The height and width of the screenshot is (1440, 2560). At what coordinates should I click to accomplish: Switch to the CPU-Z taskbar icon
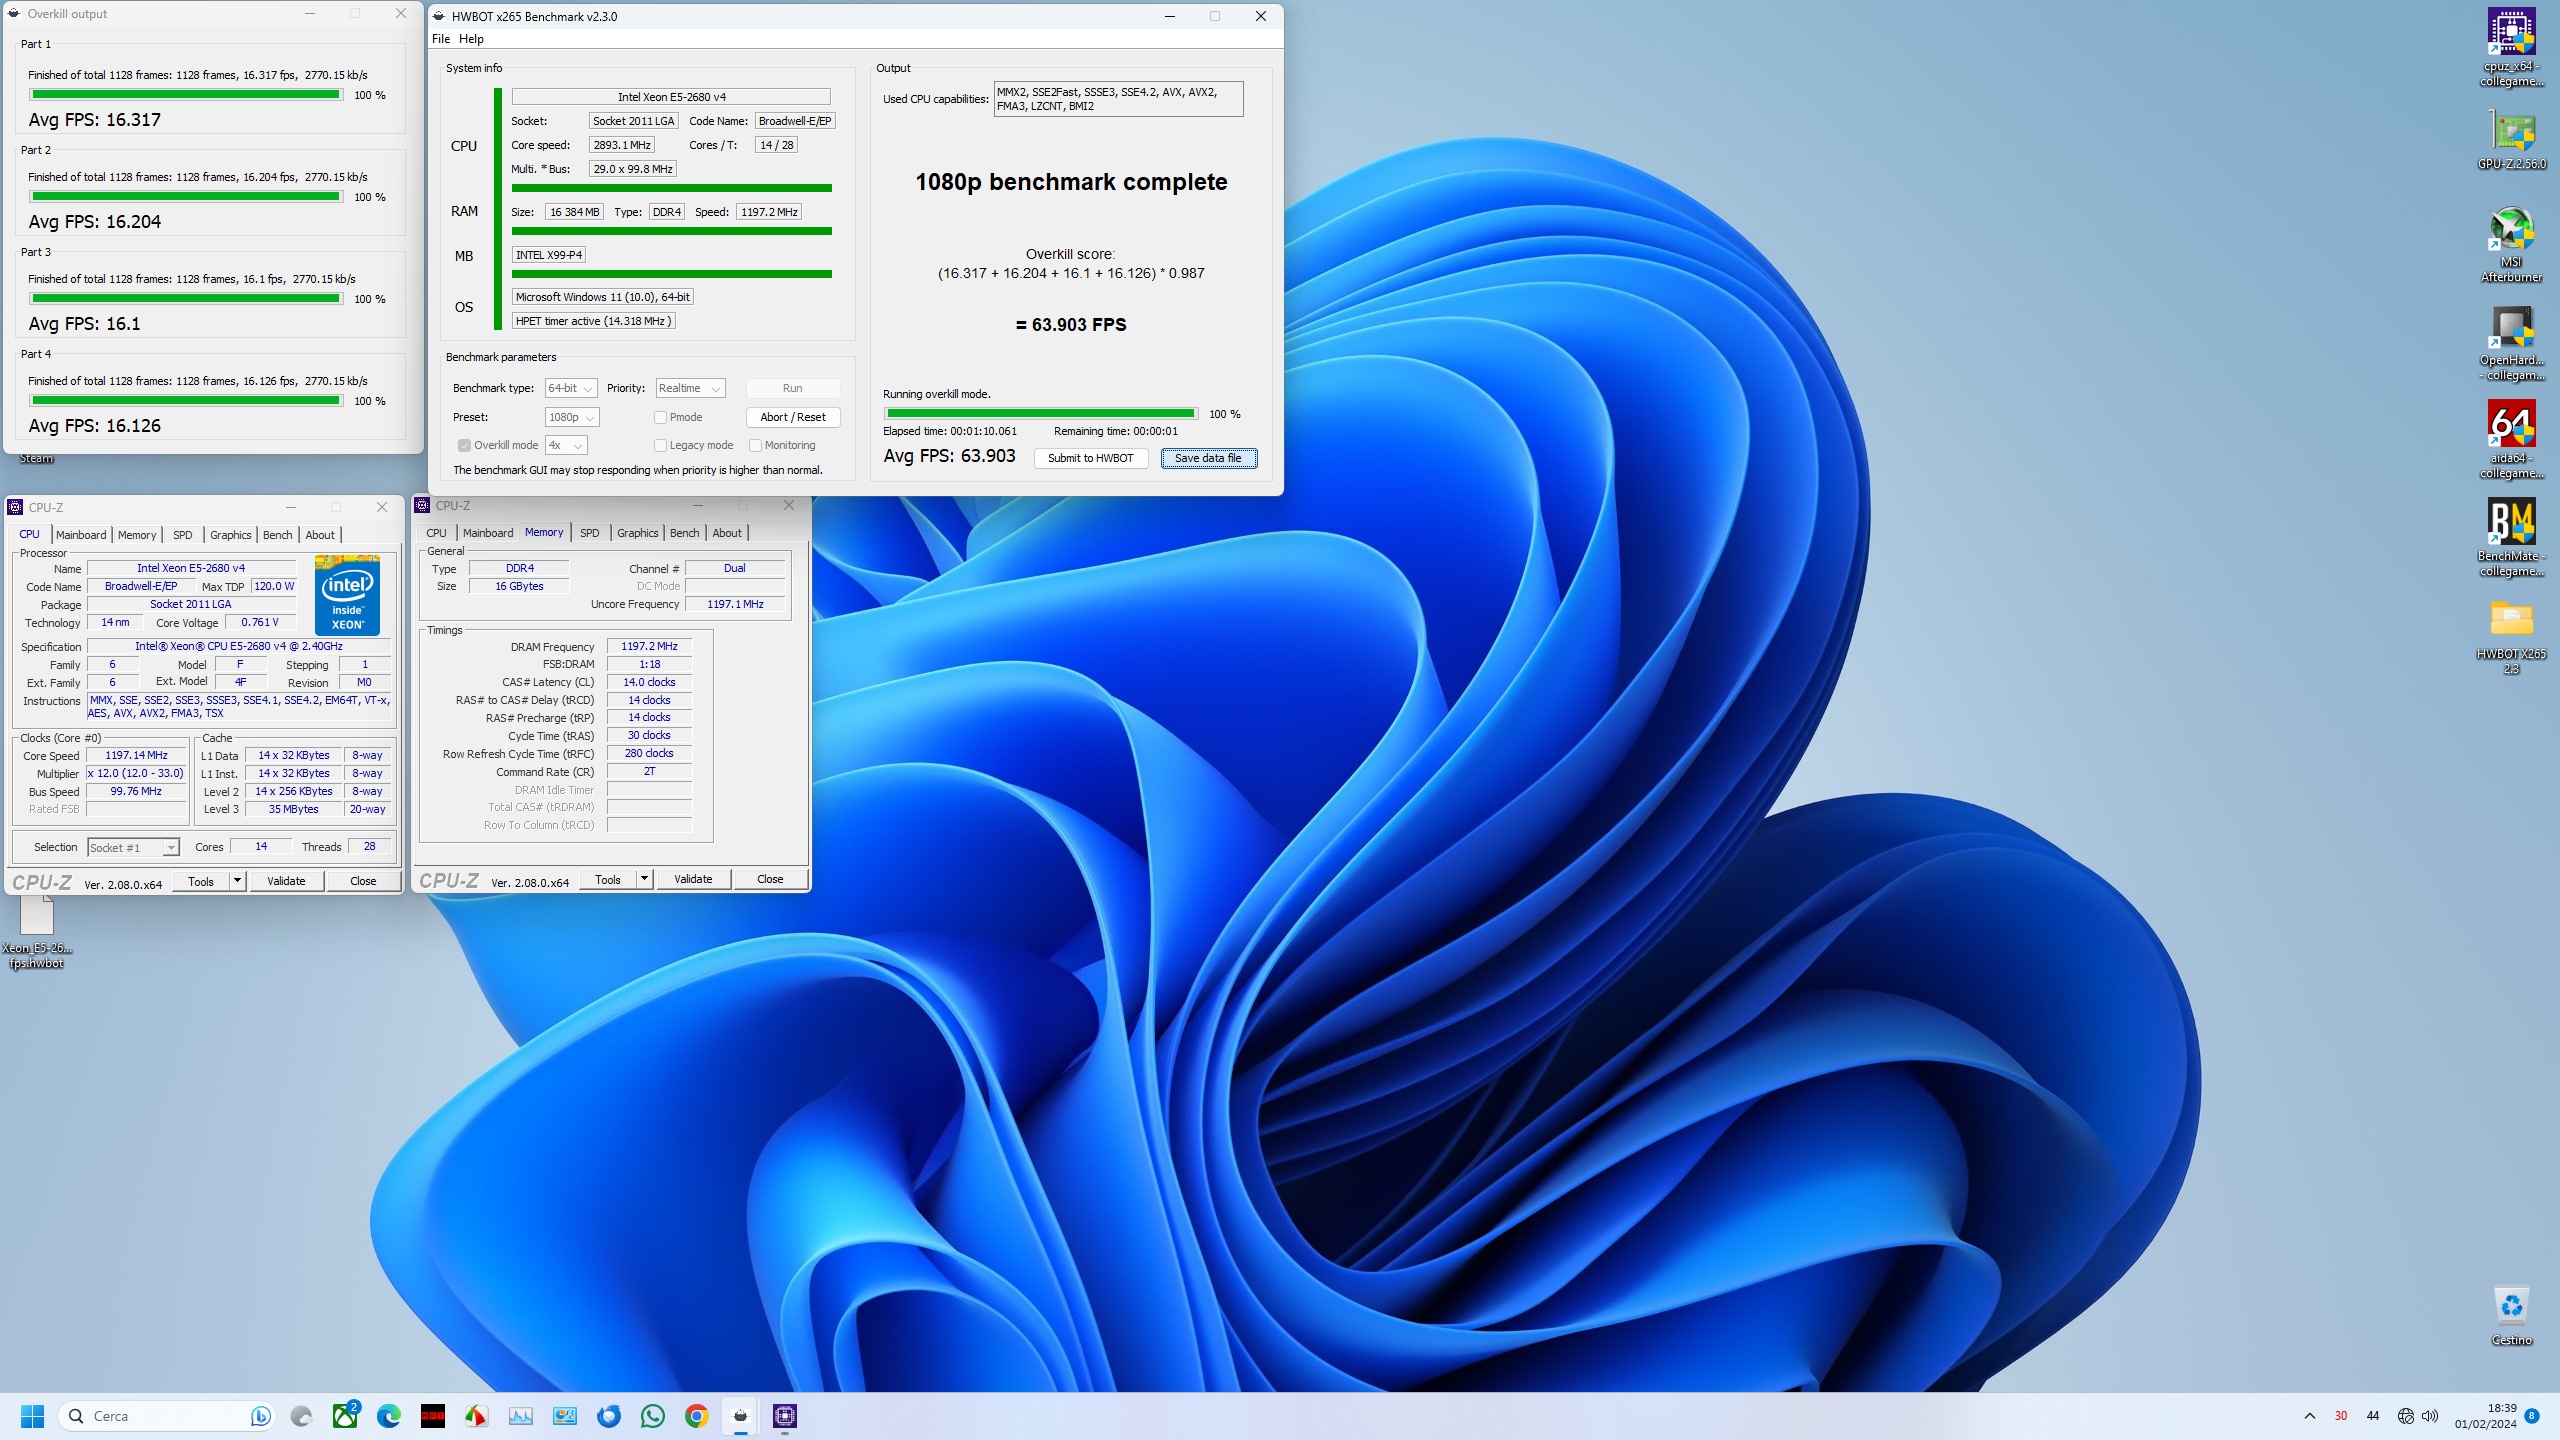[x=785, y=1416]
